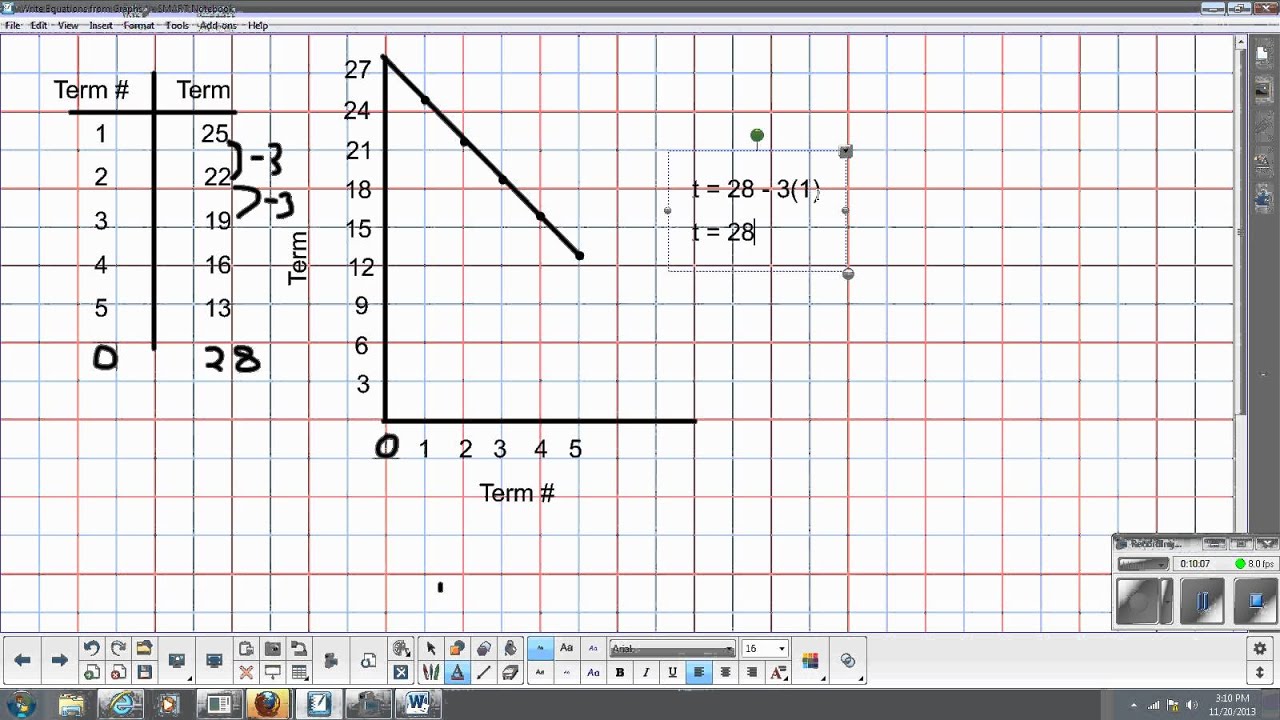
Task: Select the Text tool
Action: coord(457,672)
